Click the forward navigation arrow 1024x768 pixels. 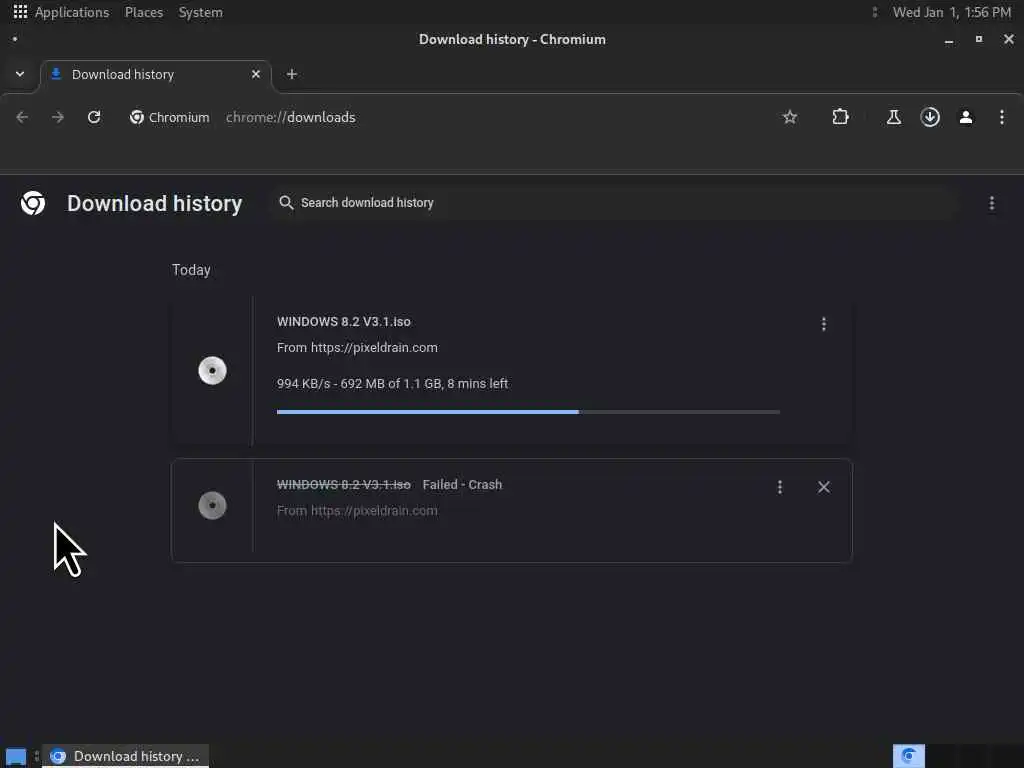point(58,118)
